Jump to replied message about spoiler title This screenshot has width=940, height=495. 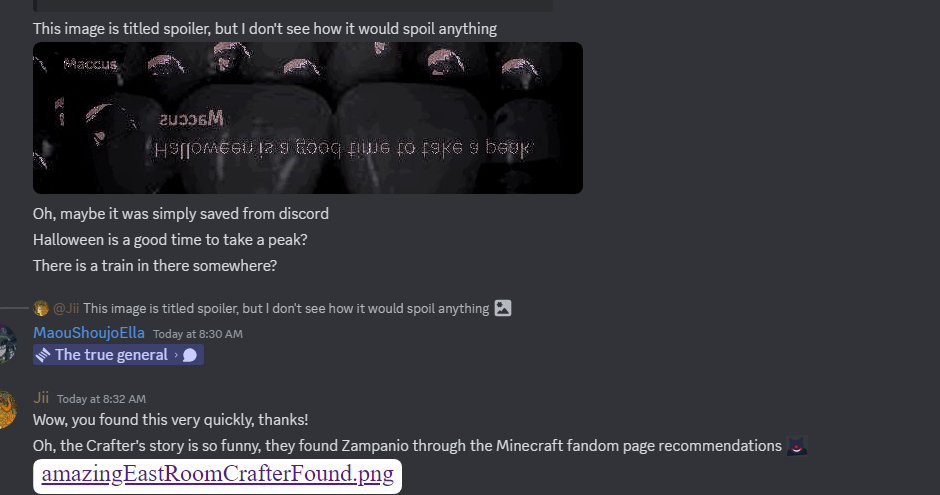(x=286, y=308)
